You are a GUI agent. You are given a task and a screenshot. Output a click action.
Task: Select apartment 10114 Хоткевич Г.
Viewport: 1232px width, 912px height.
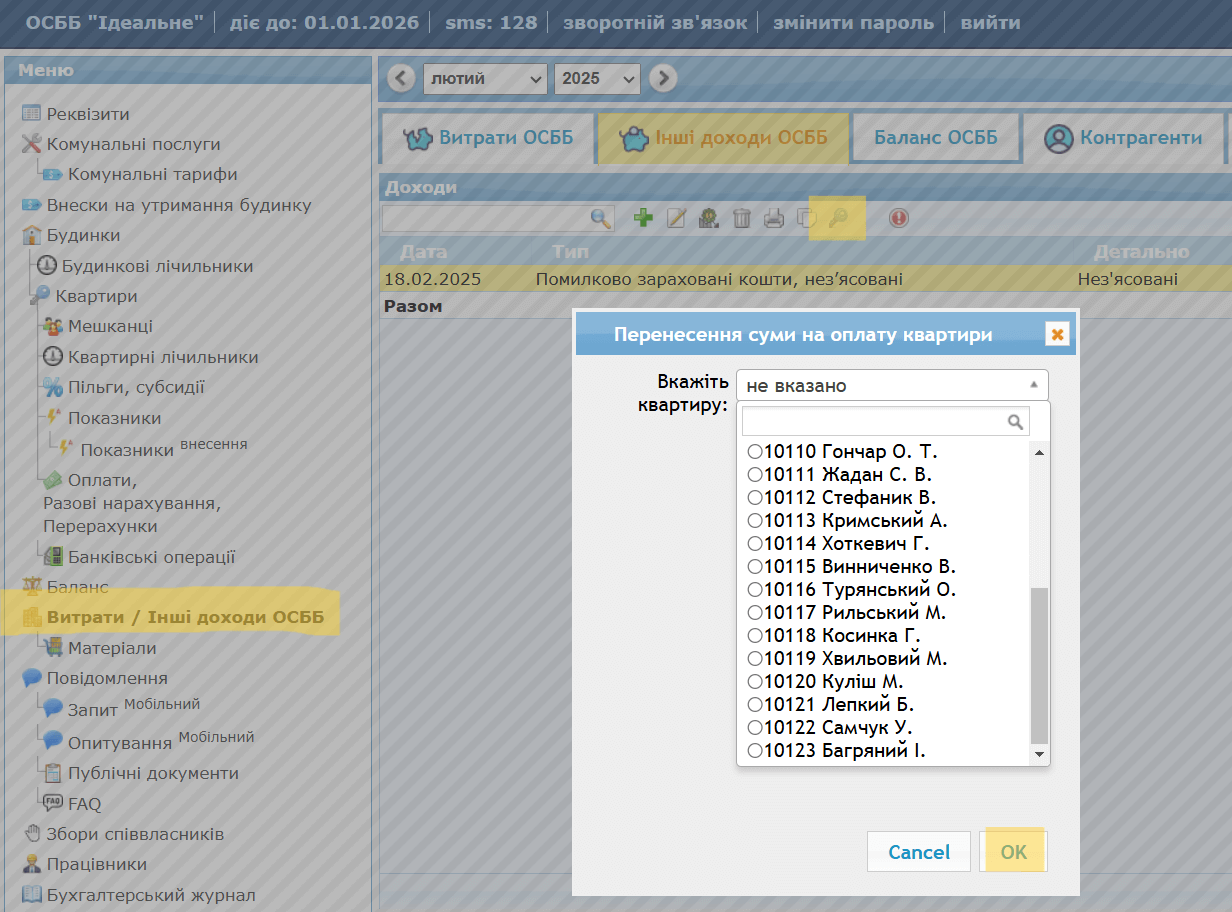point(839,543)
